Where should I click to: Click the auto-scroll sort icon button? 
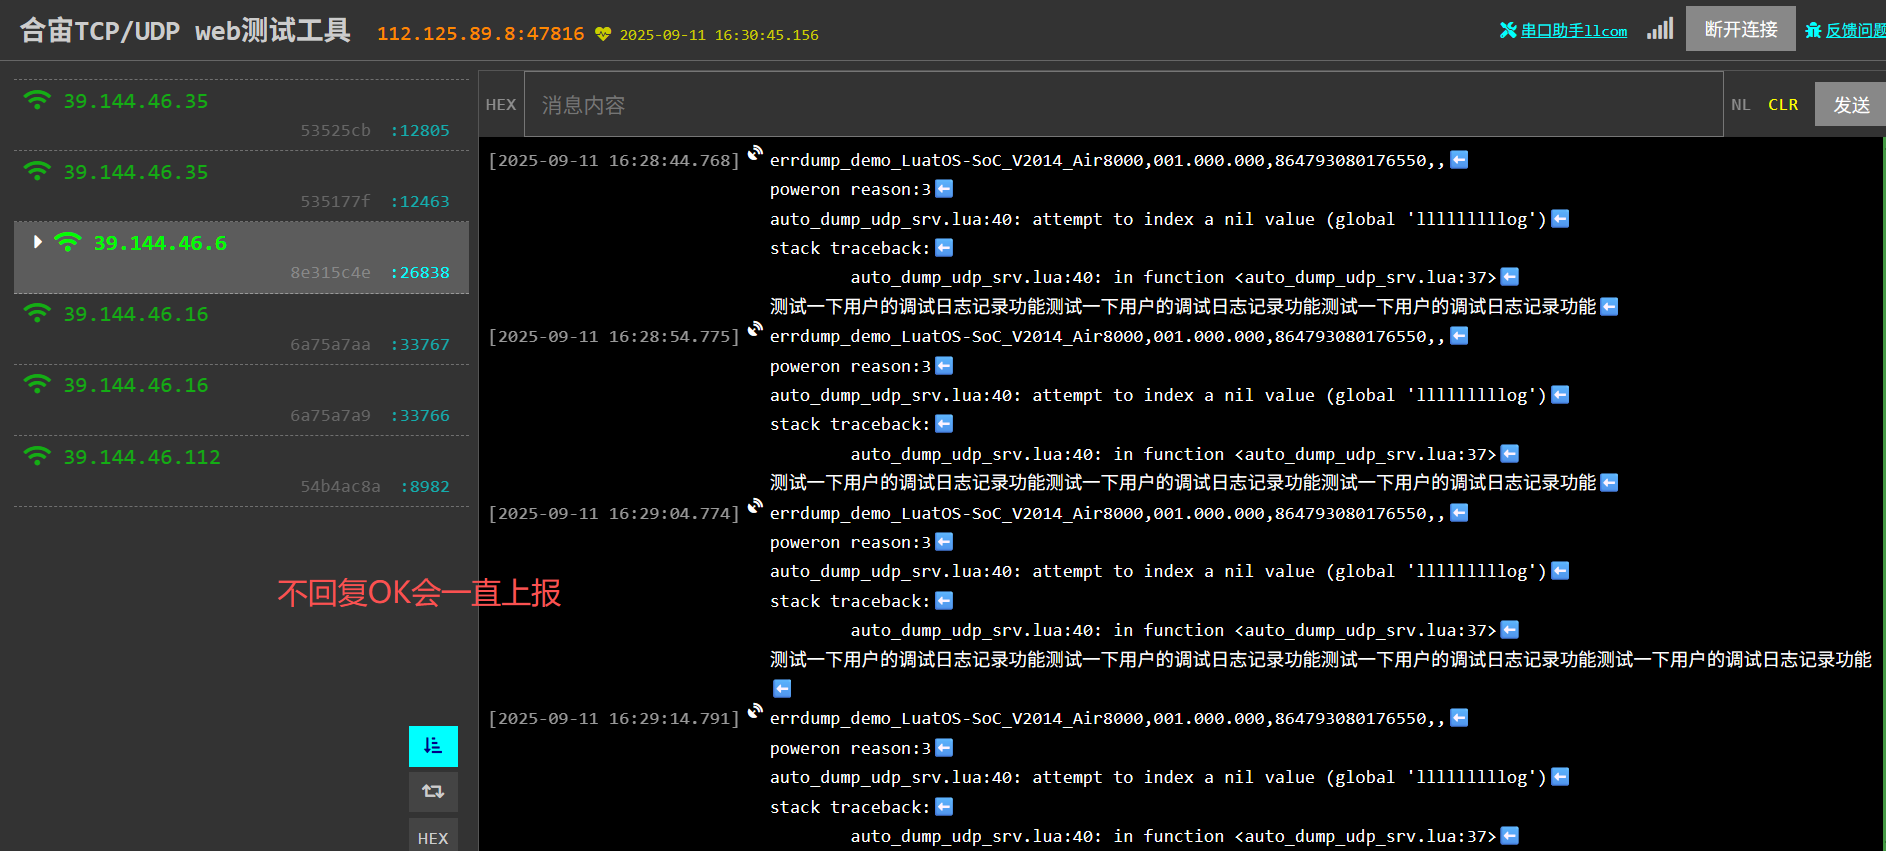433,746
